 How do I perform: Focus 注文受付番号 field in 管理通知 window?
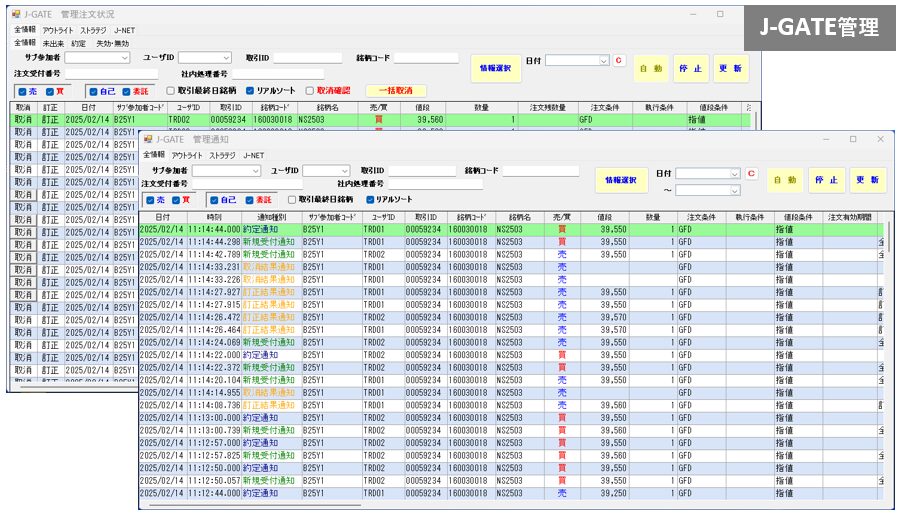[x=247, y=184]
